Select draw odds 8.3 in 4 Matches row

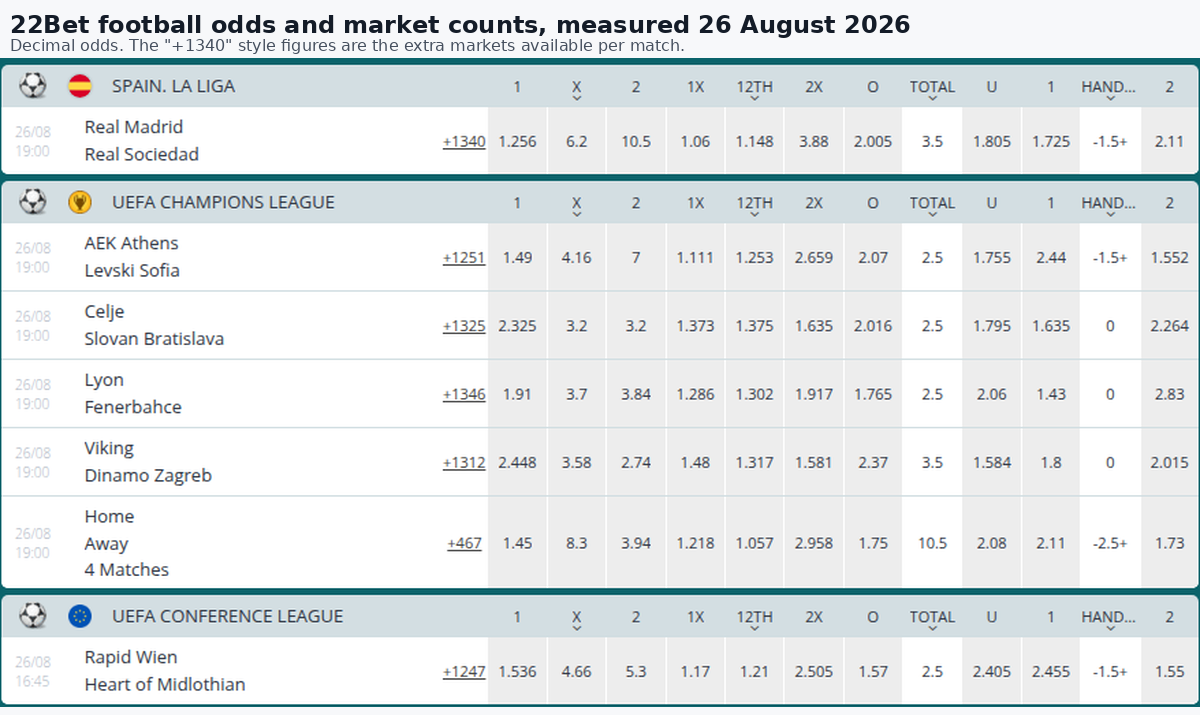(x=577, y=543)
